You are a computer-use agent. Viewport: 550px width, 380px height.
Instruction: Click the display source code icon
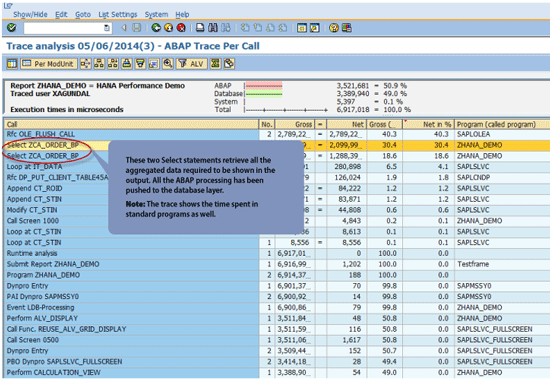click(154, 64)
